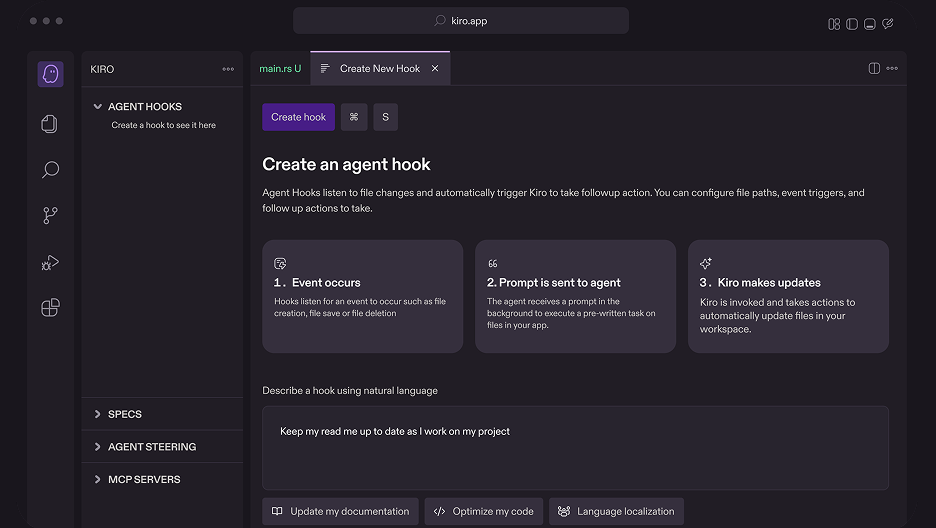Open the Search magnifier icon

(x=50, y=170)
